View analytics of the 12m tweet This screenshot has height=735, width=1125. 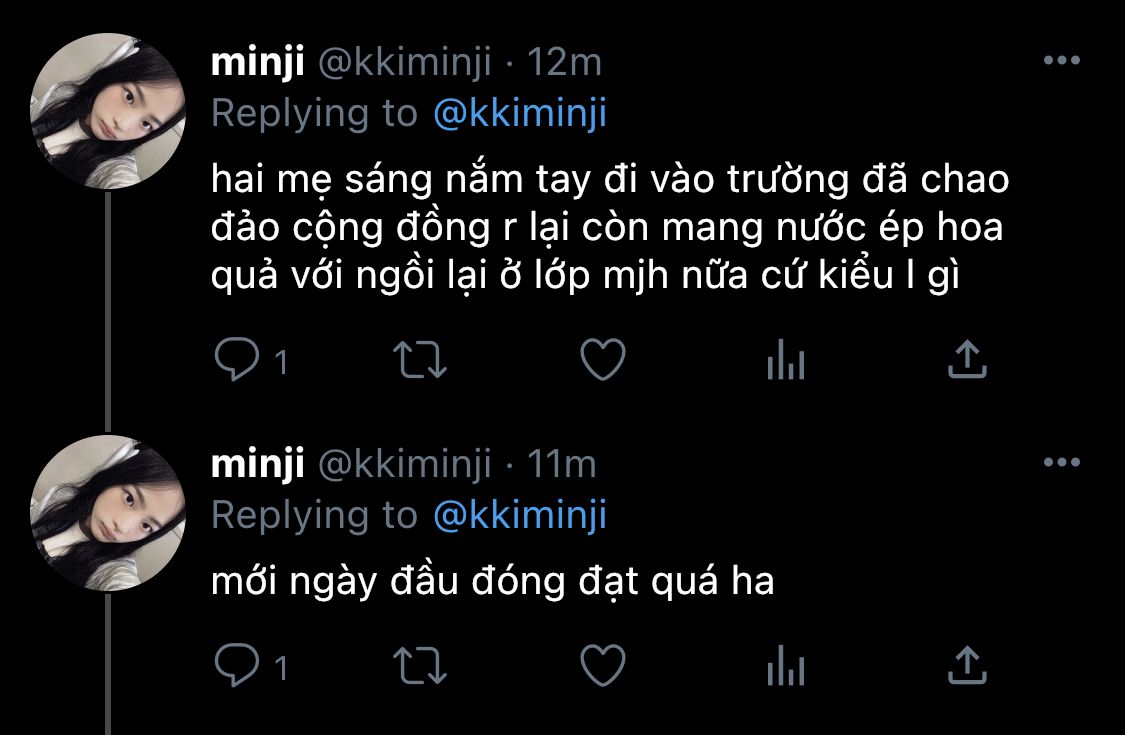[x=786, y=359]
